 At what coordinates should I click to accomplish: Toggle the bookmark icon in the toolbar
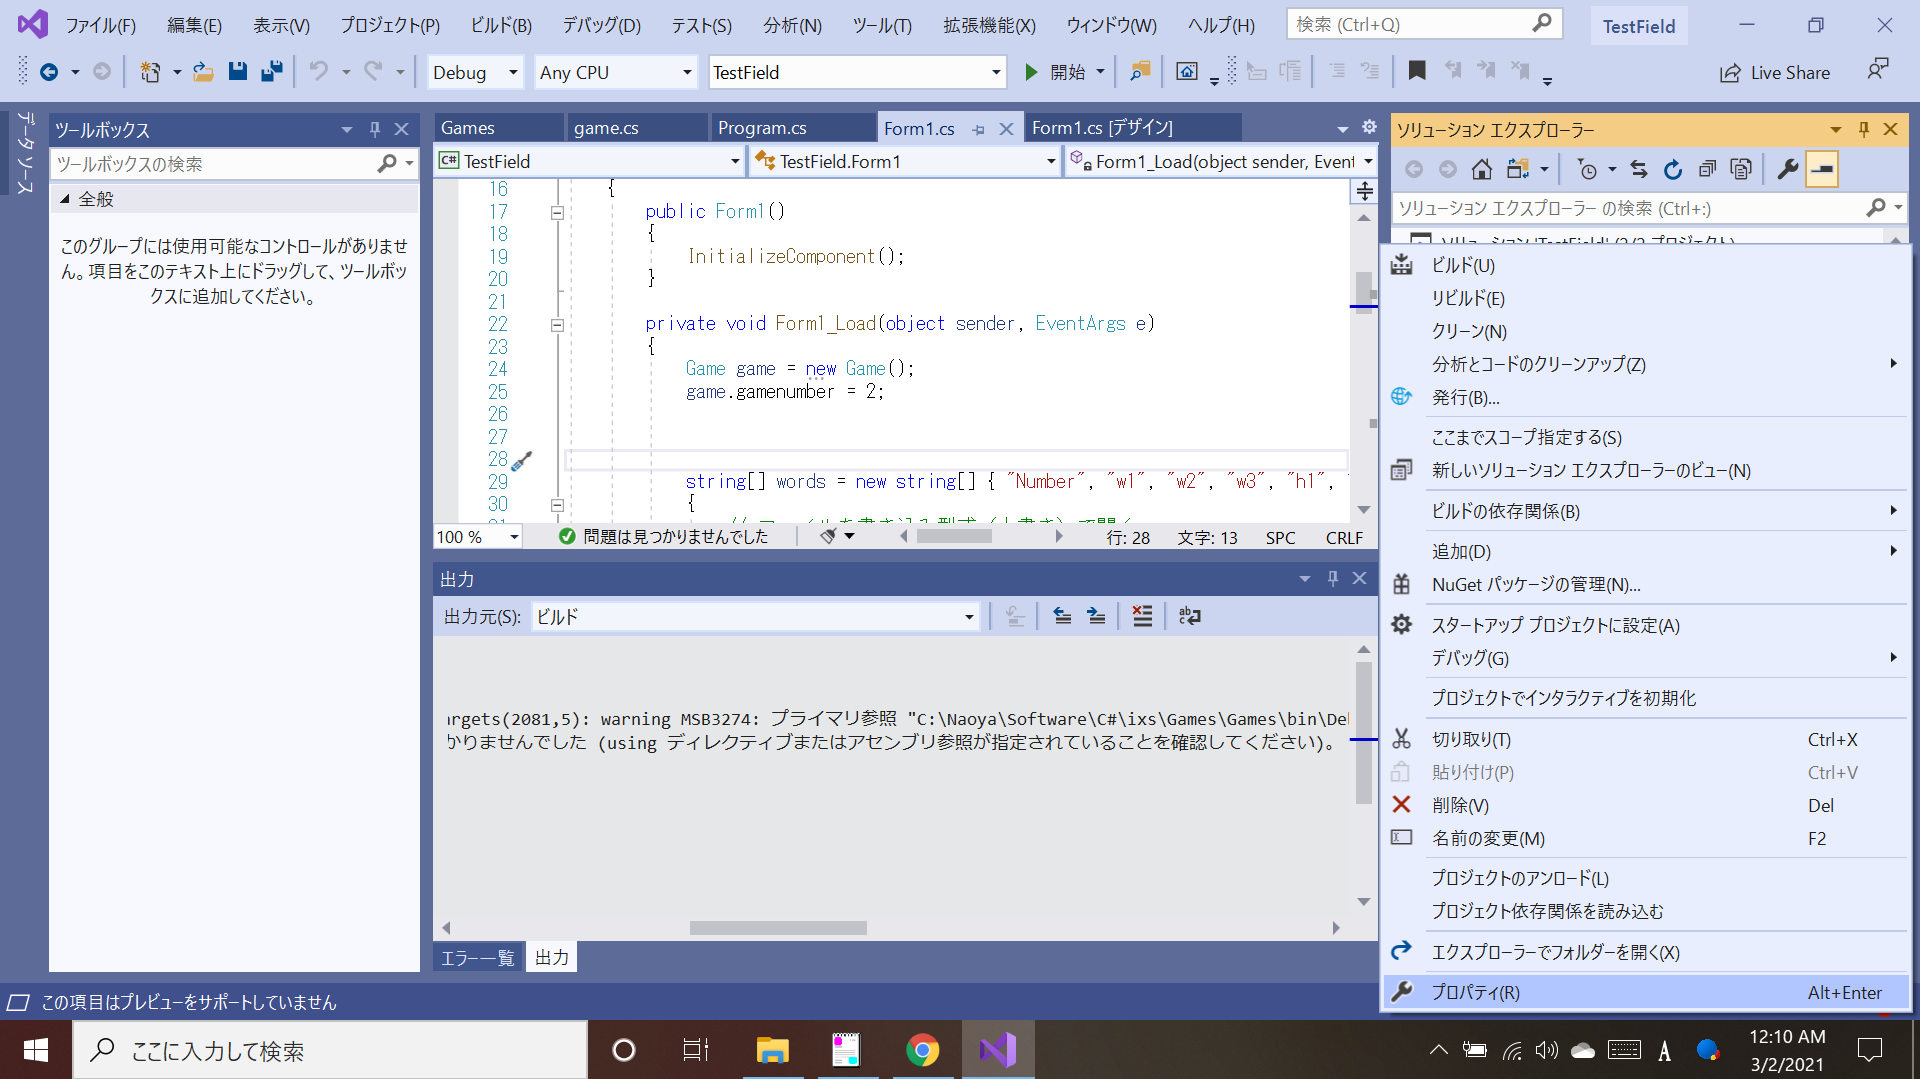[1416, 71]
